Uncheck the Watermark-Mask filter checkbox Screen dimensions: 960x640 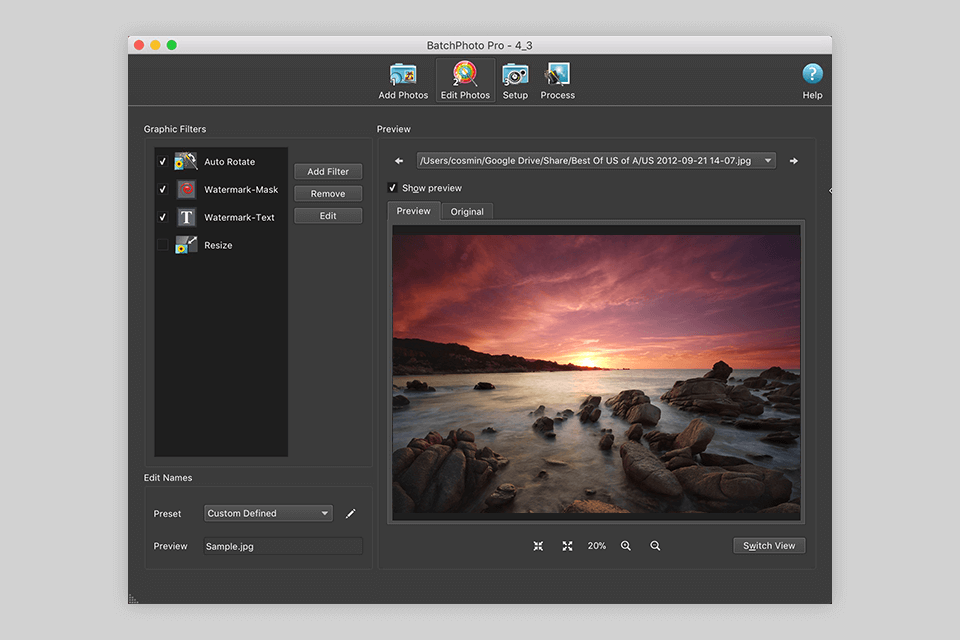tap(162, 189)
